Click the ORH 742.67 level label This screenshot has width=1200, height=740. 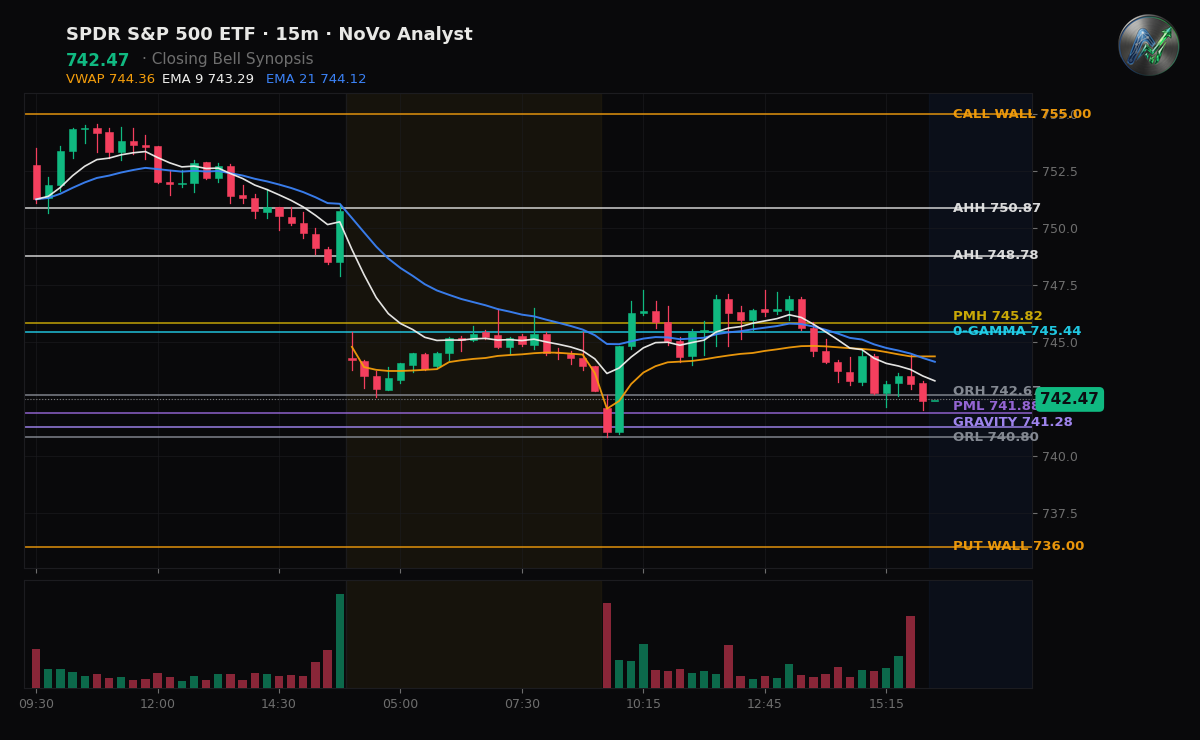(x=997, y=391)
